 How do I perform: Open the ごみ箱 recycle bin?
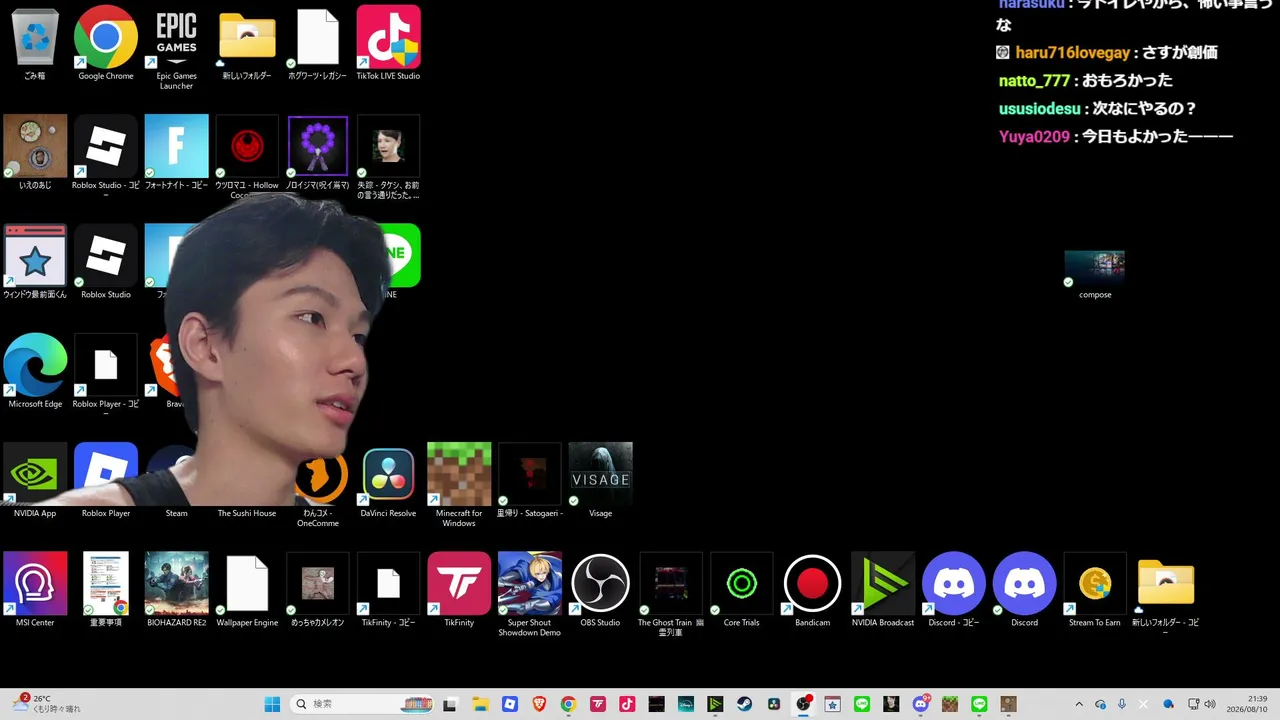(35, 43)
